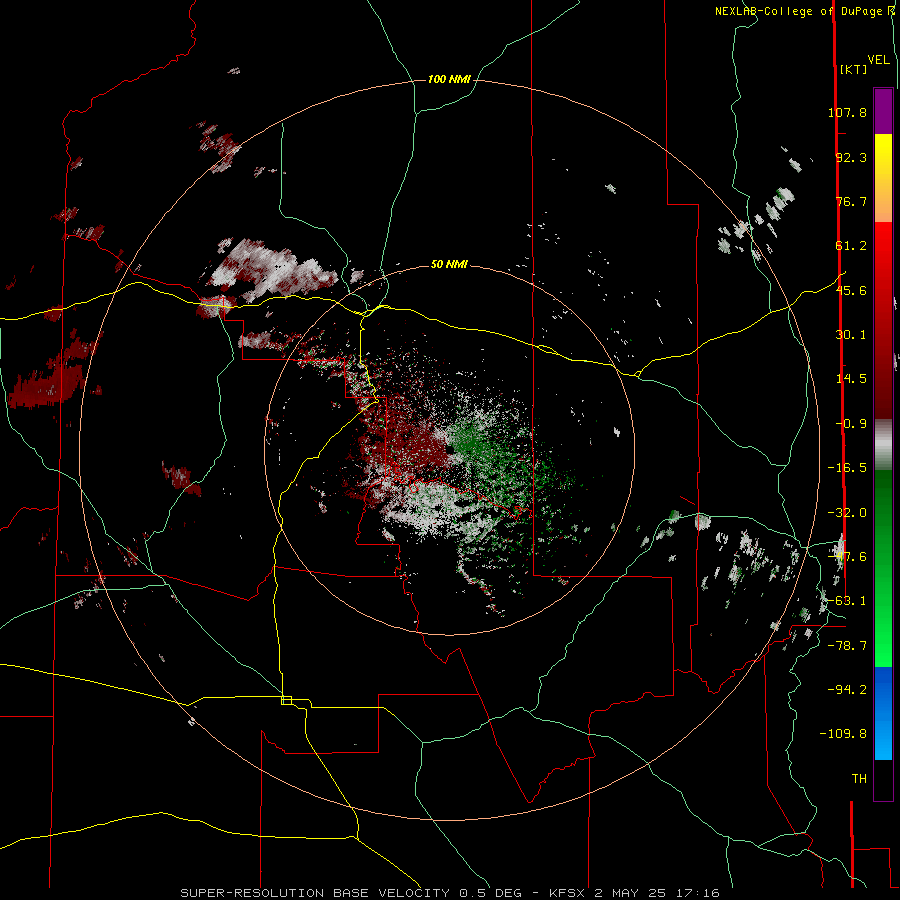900x900 pixels.
Task: Click the small yellow square highway marker
Action: tap(286, 700)
